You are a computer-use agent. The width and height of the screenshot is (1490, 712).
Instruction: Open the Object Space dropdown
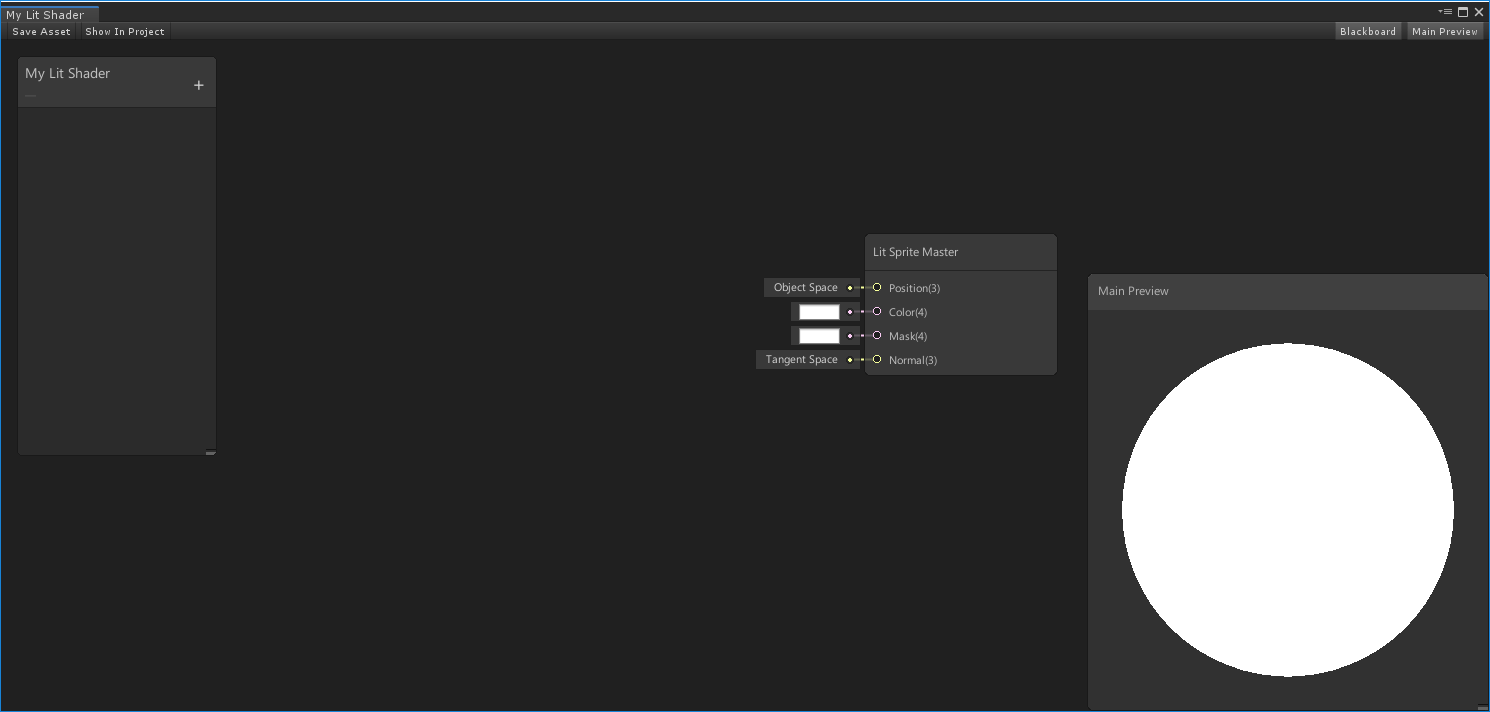tap(807, 287)
